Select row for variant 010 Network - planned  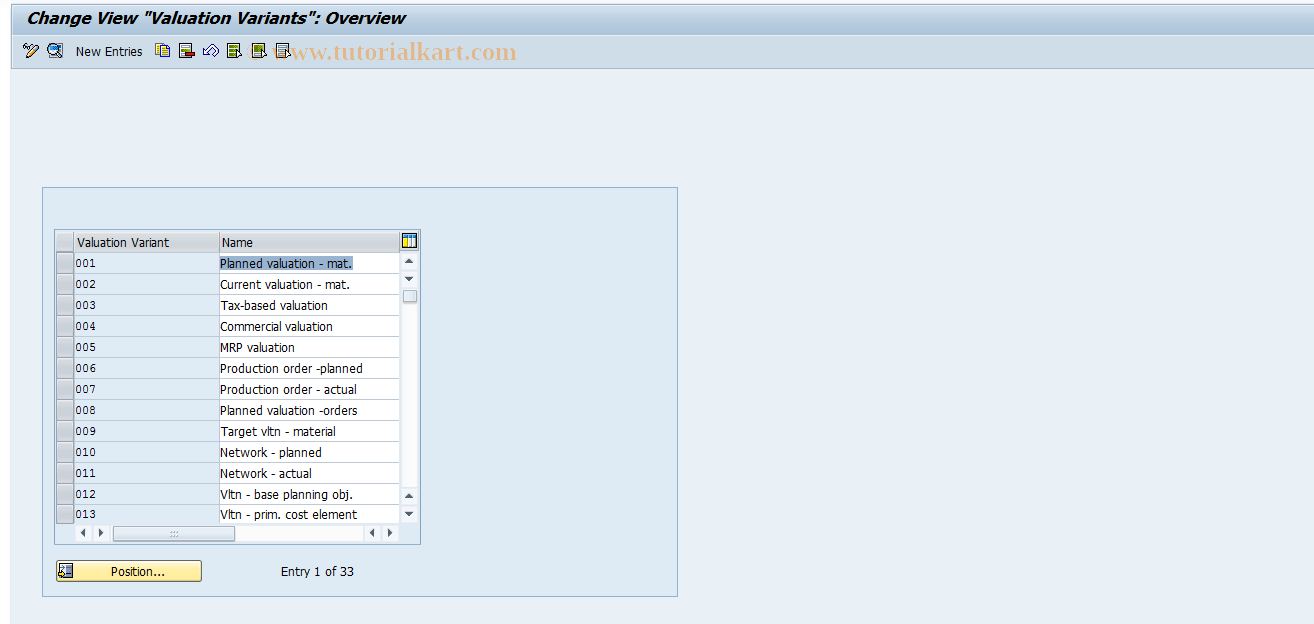pyautogui.click(x=64, y=451)
